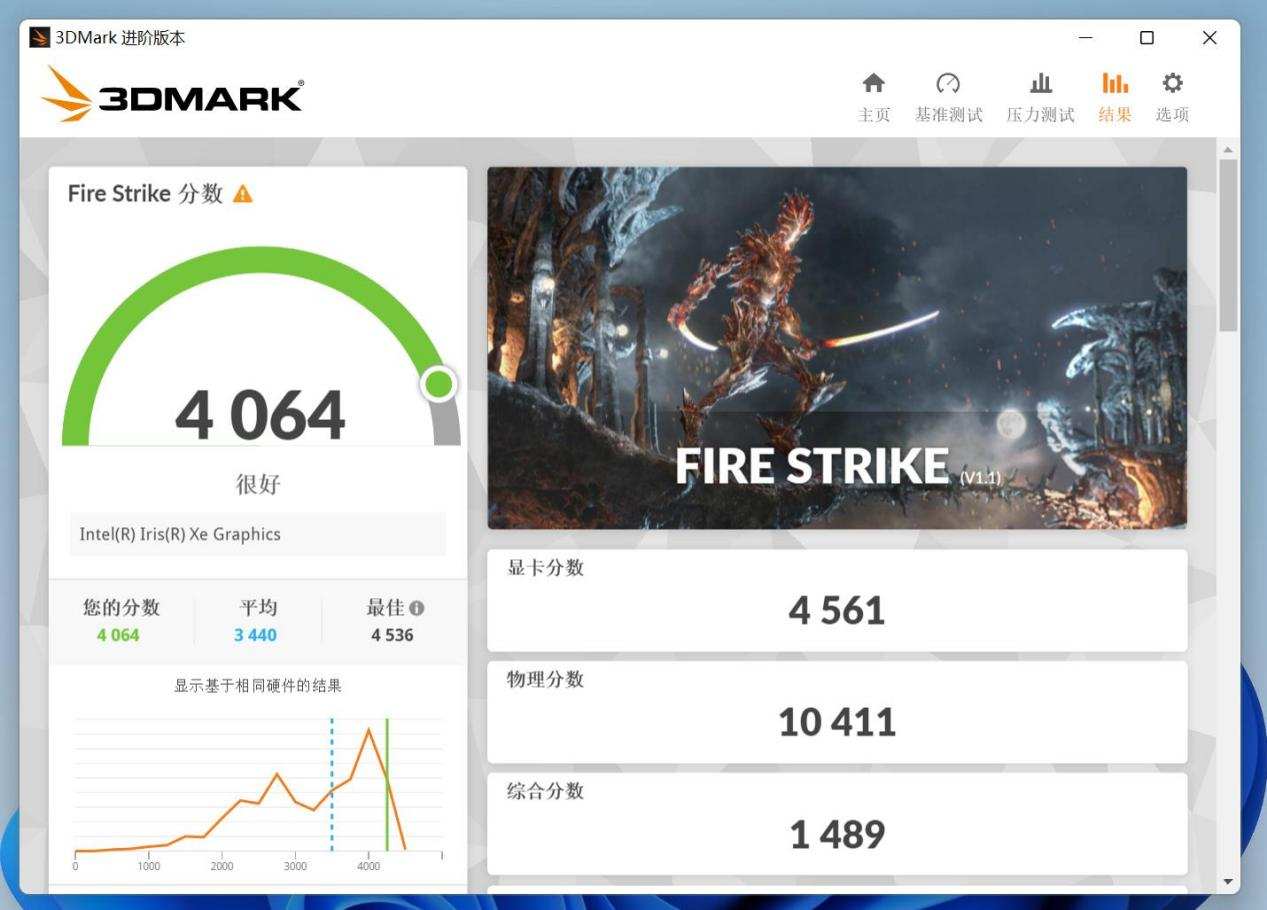Click the scrollbar down arrow
The width and height of the screenshot is (1267, 910).
coord(1228,881)
